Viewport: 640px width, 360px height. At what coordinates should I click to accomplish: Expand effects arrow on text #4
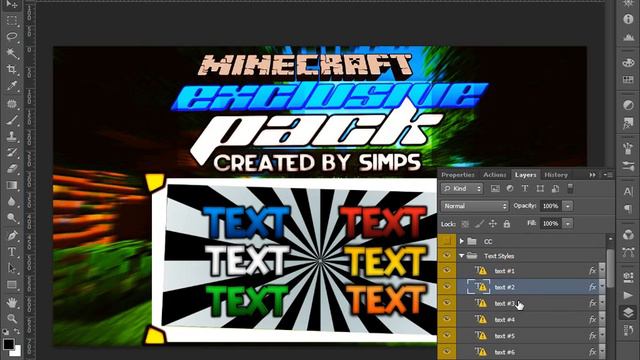[602, 320]
